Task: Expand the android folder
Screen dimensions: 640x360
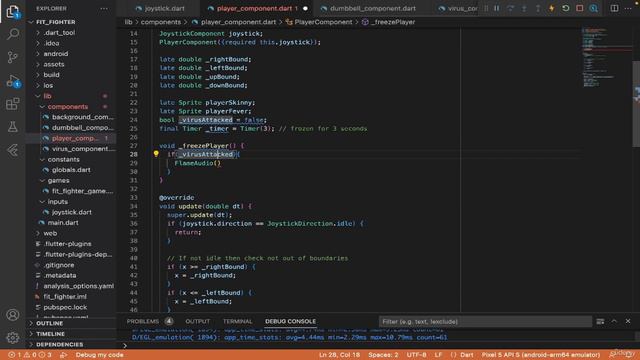Action: pyautogui.click(x=56, y=54)
